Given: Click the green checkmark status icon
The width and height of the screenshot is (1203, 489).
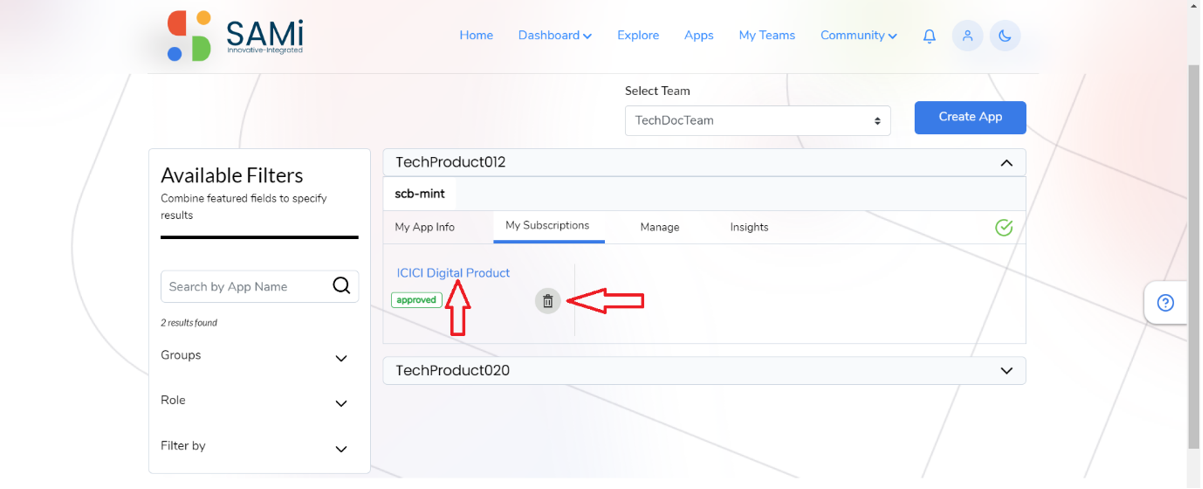Looking at the screenshot, I should pos(1004,228).
